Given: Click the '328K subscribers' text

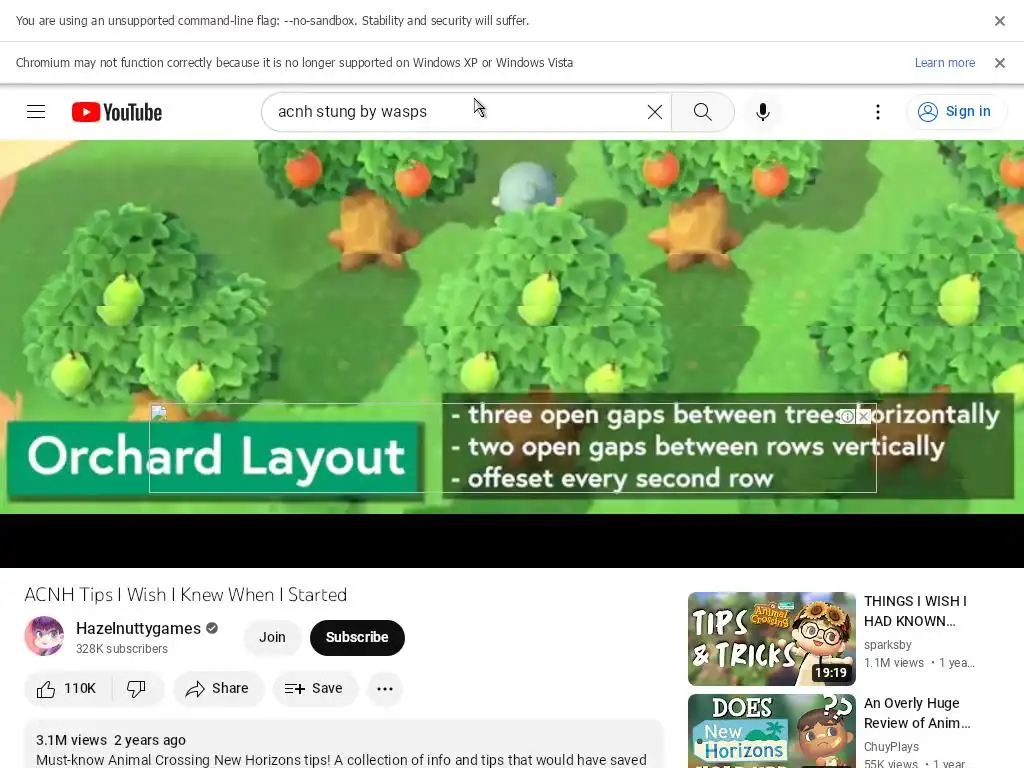Looking at the screenshot, I should [x=121, y=648].
